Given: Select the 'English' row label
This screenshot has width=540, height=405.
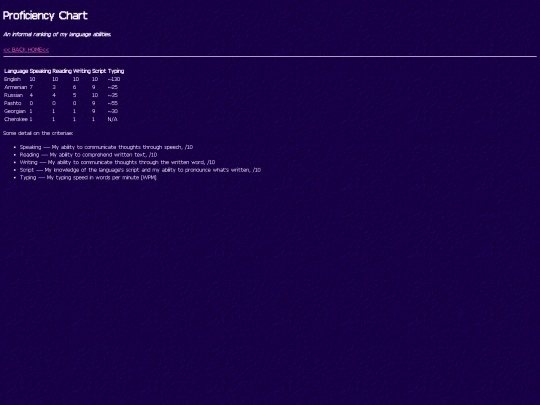Looking at the screenshot, I should [x=12, y=79].
